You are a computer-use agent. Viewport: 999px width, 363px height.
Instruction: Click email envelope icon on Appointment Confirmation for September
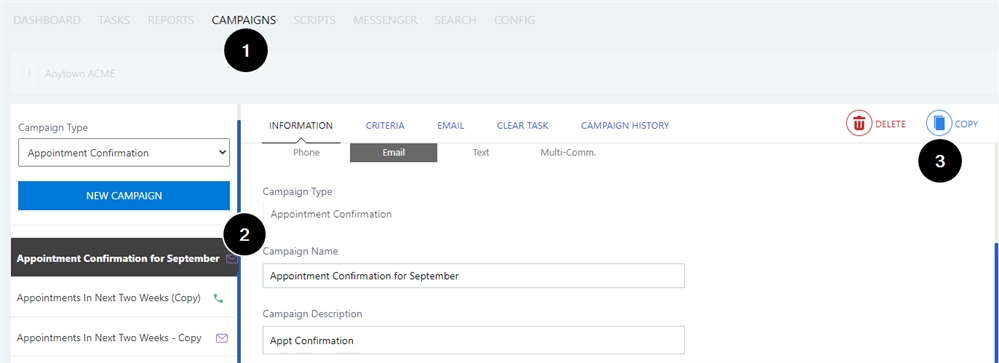click(232, 259)
